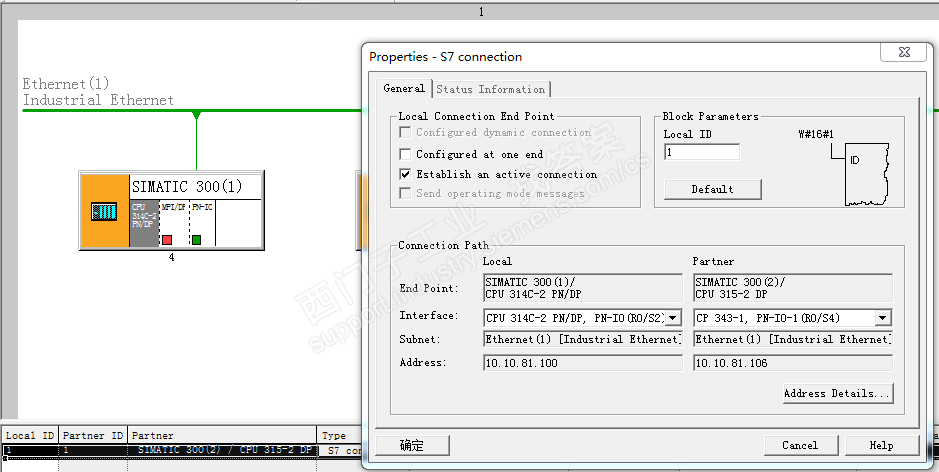939x472 pixels.
Task: Uncheck Establish an active connection
Action: pos(405,174)
